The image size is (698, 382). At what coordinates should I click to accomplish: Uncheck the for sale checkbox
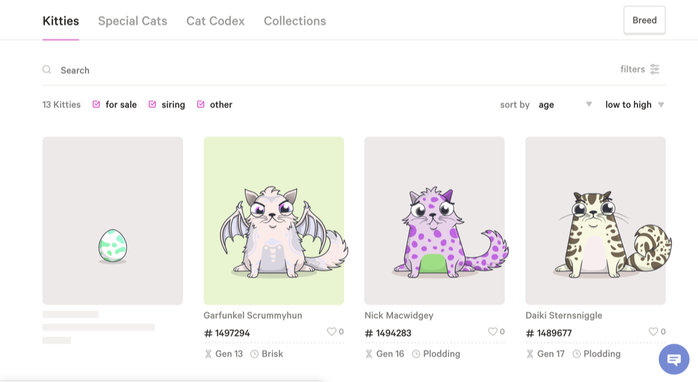(96, 104)
